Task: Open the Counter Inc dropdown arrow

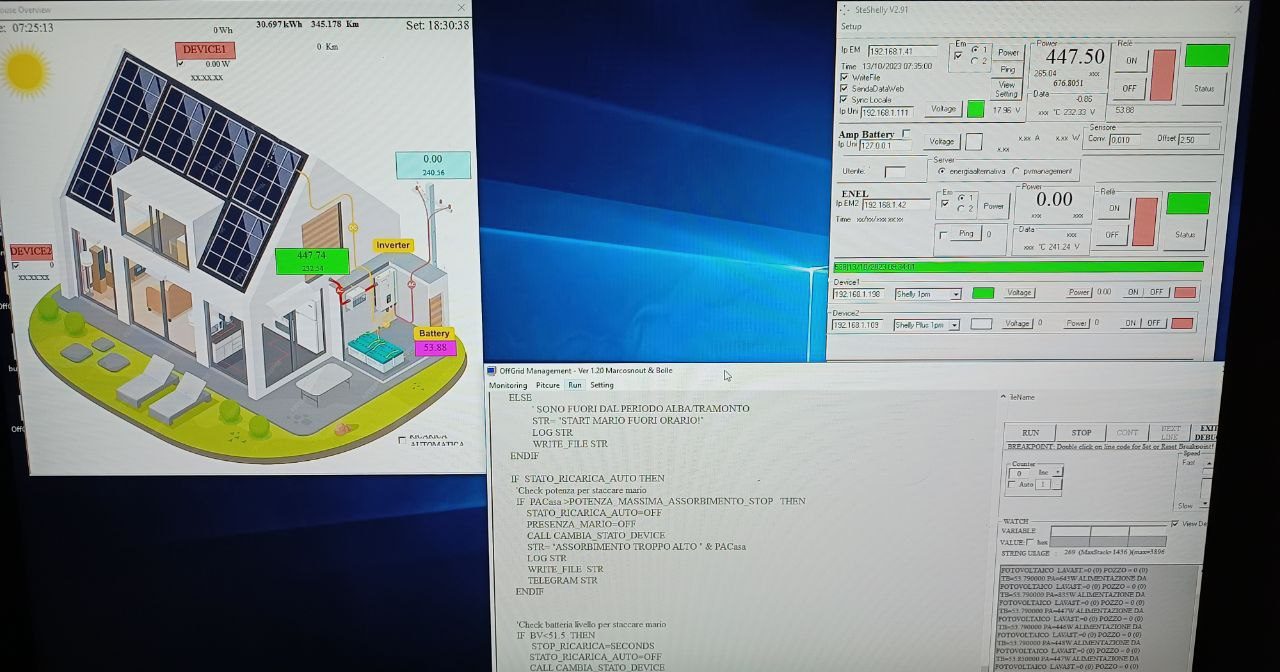Action: click(1058, 472)
